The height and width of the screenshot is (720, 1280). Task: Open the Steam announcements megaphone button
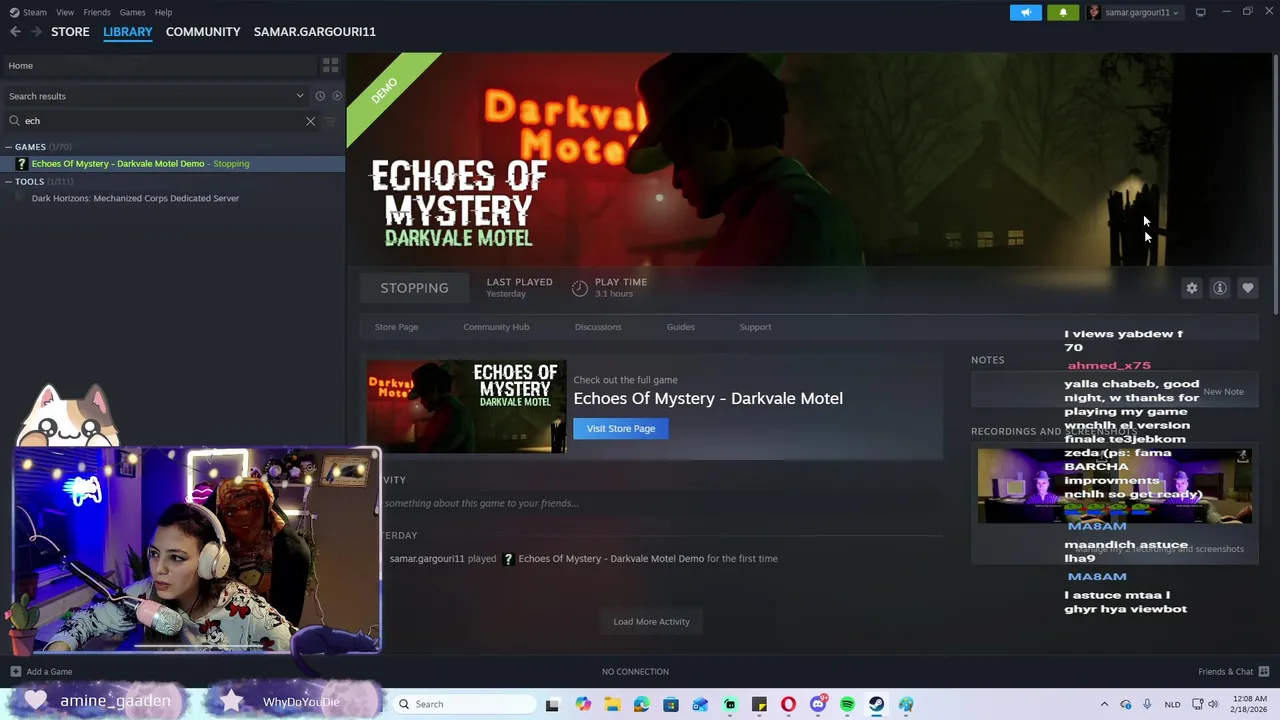1025,12
